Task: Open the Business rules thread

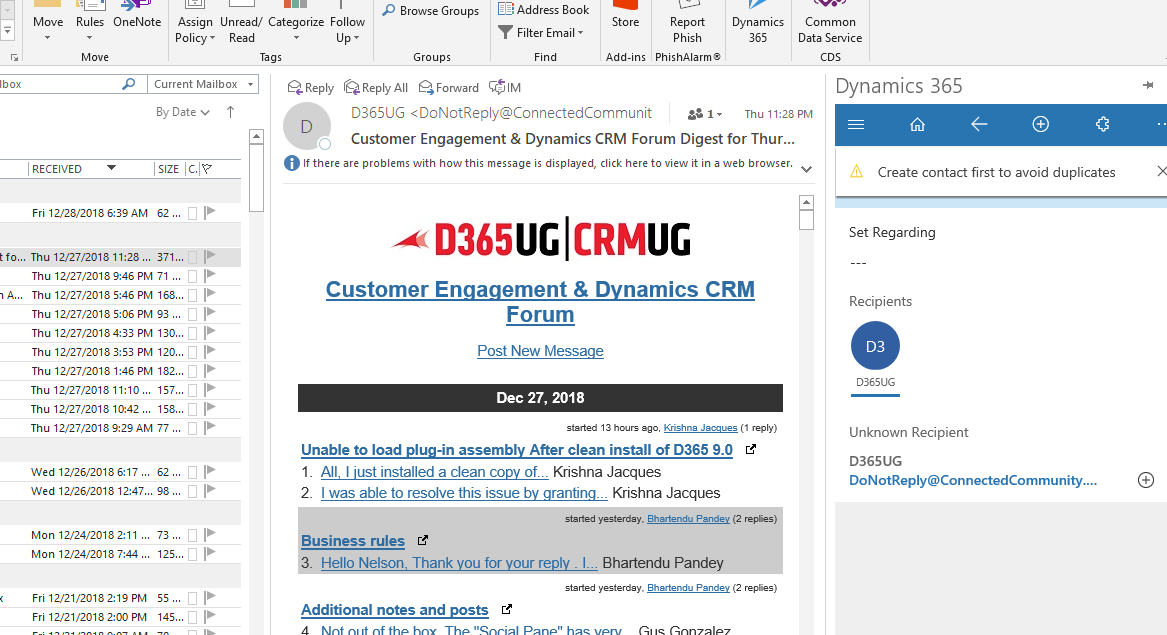Action: 353,540
